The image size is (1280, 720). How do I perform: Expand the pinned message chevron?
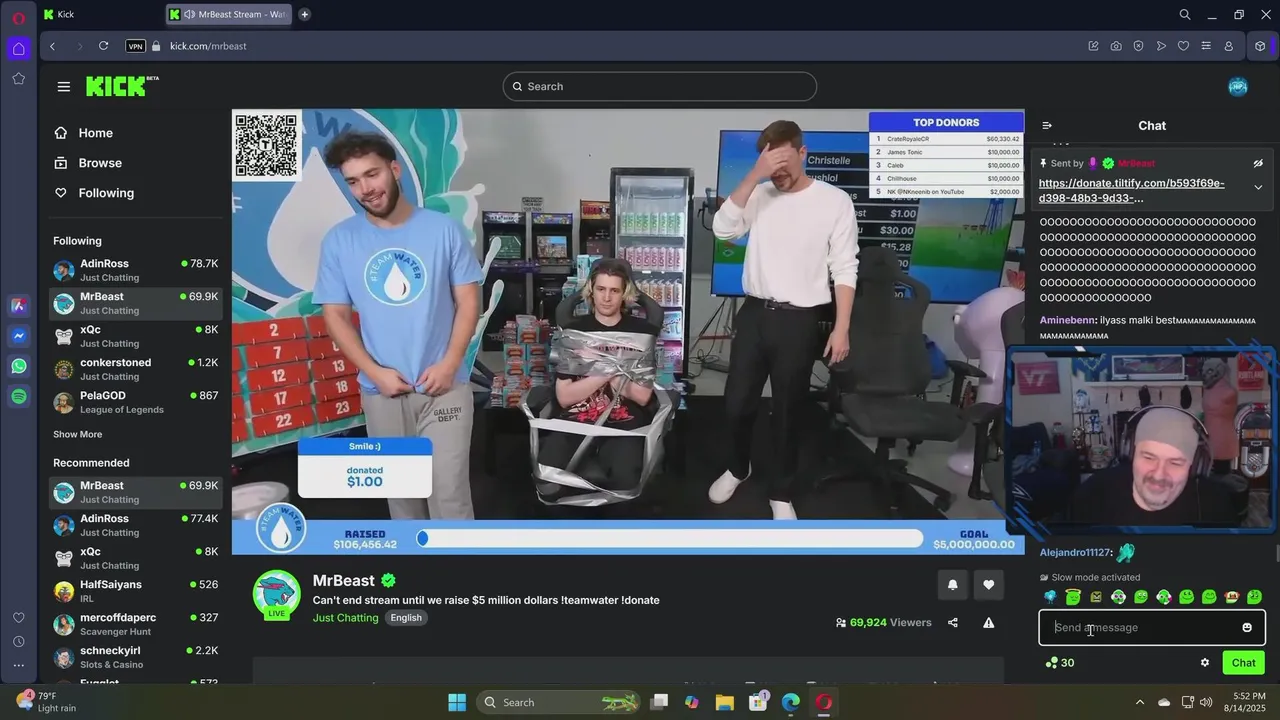point(1258,187)
